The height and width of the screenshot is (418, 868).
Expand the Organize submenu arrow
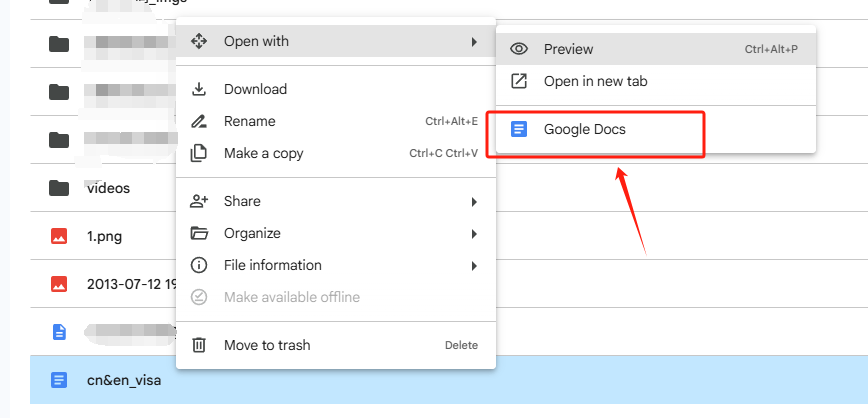point(474,234)
